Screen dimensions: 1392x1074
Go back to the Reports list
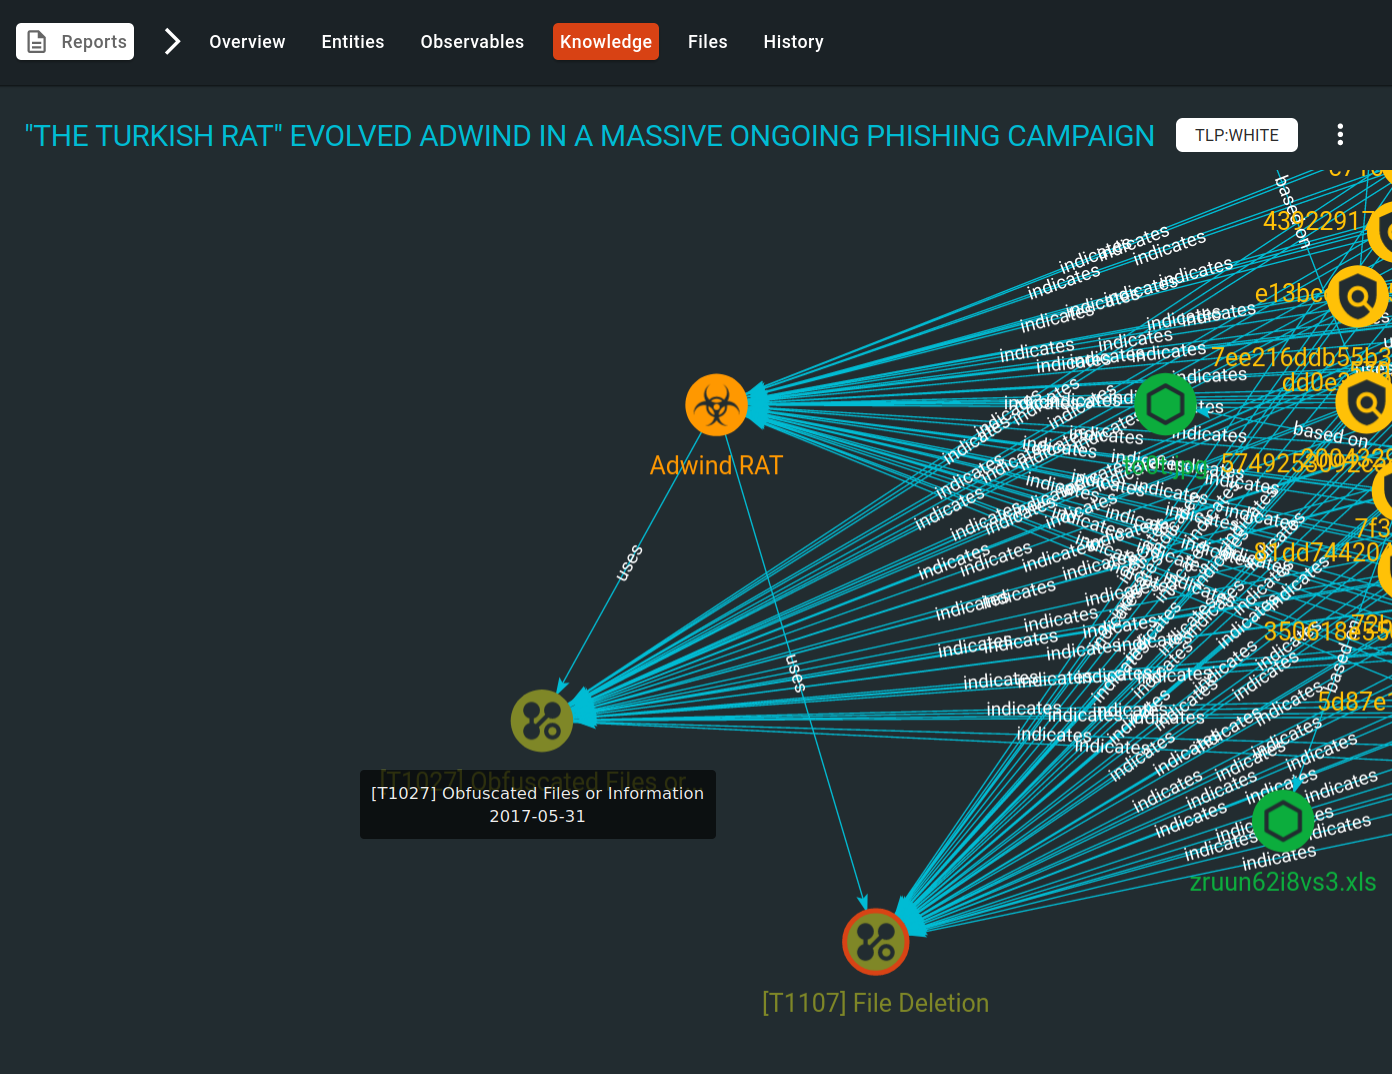tap(75, 42)
